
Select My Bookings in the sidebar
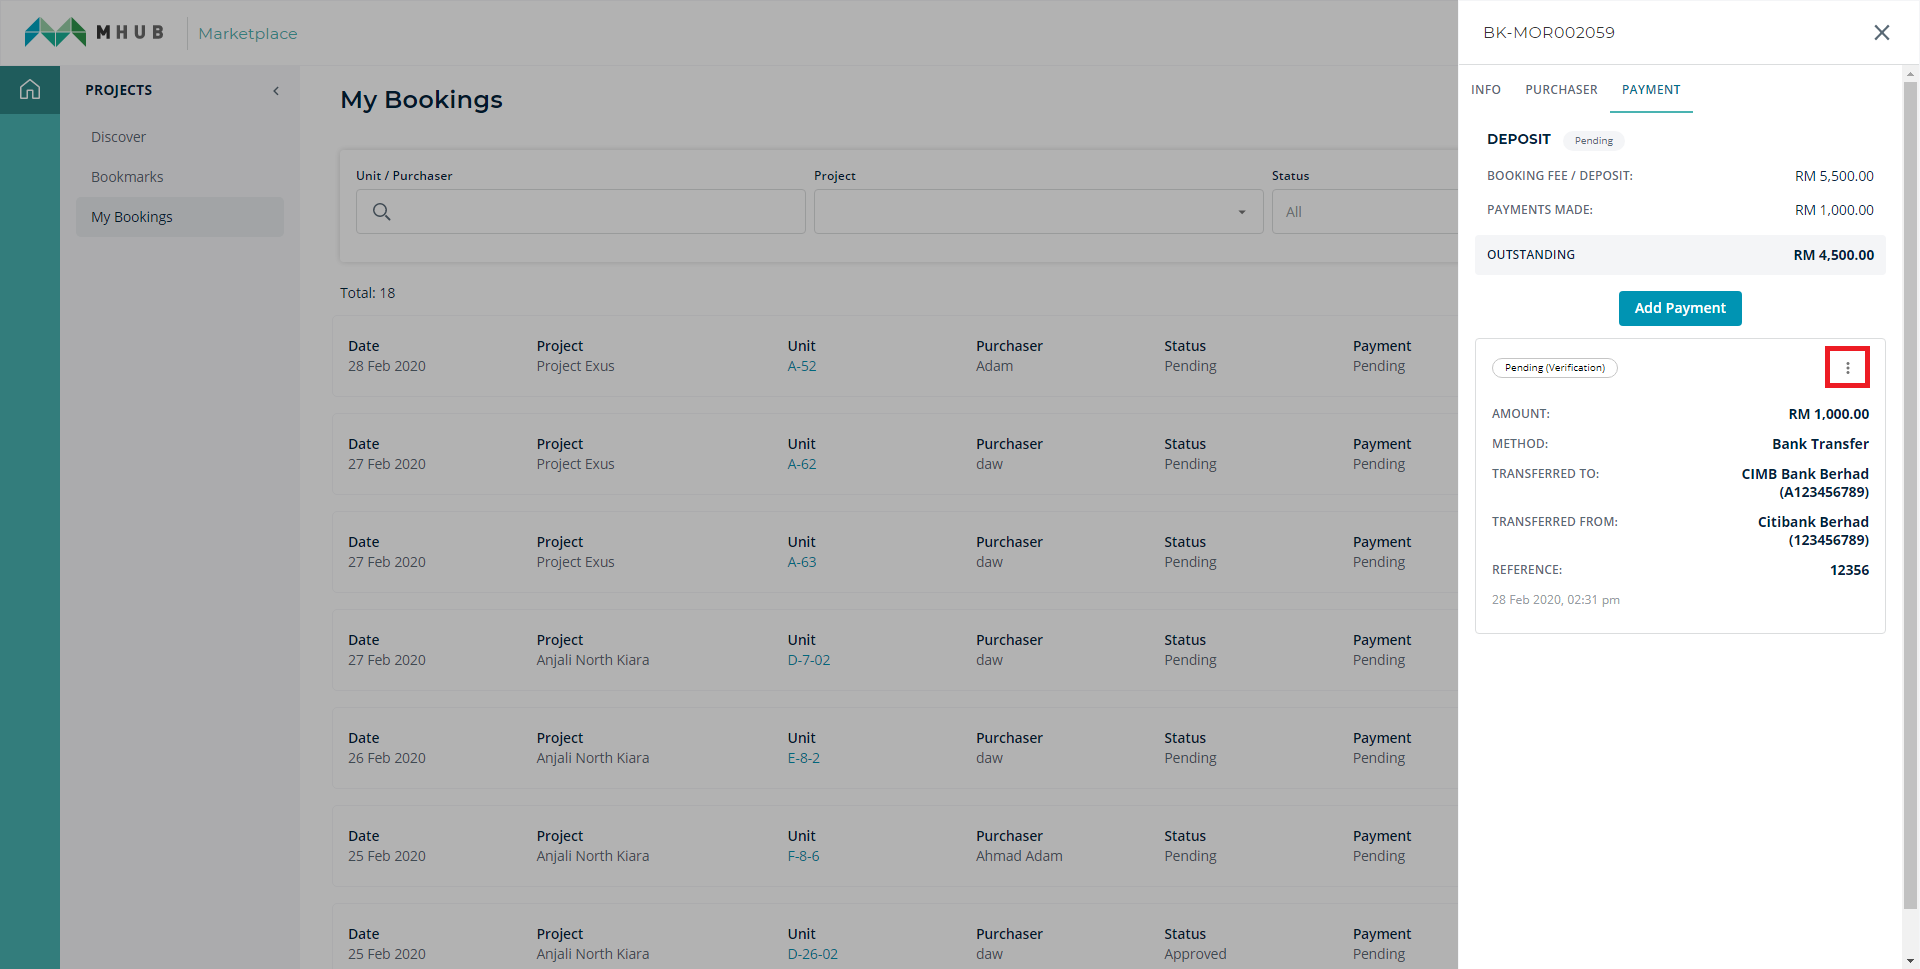[180, 217]
